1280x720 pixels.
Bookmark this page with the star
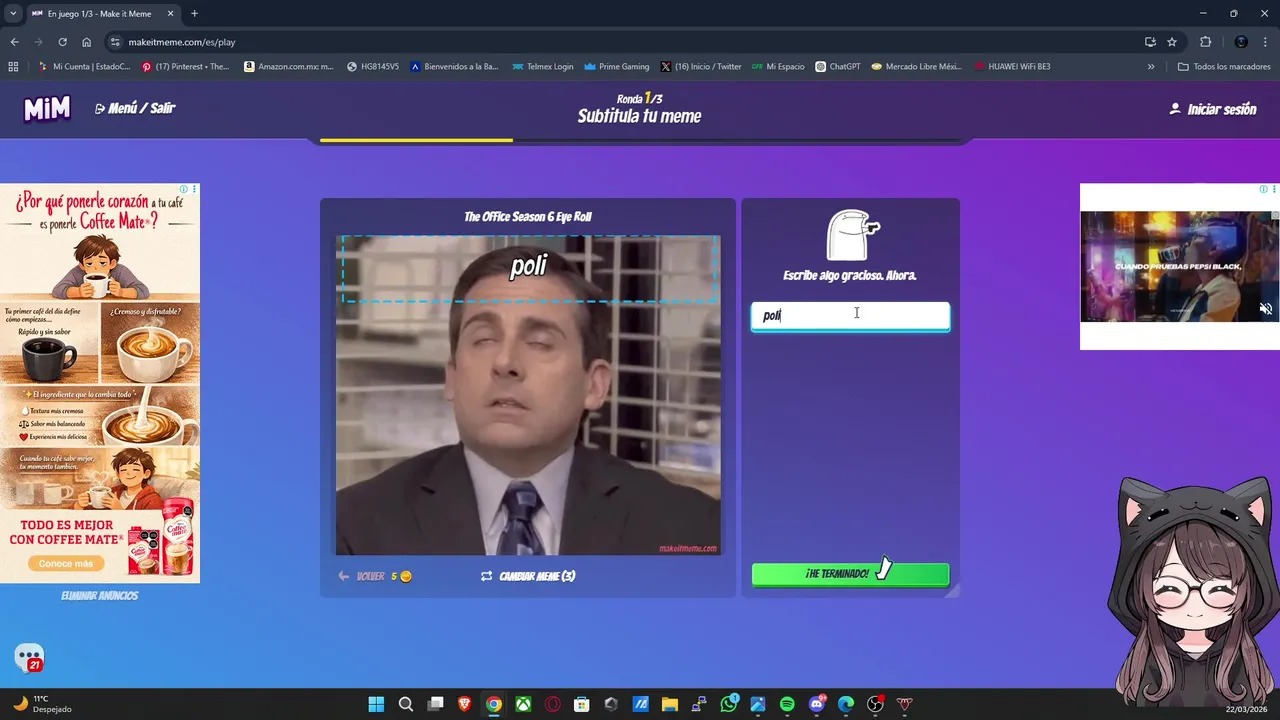coord(1172,42)
